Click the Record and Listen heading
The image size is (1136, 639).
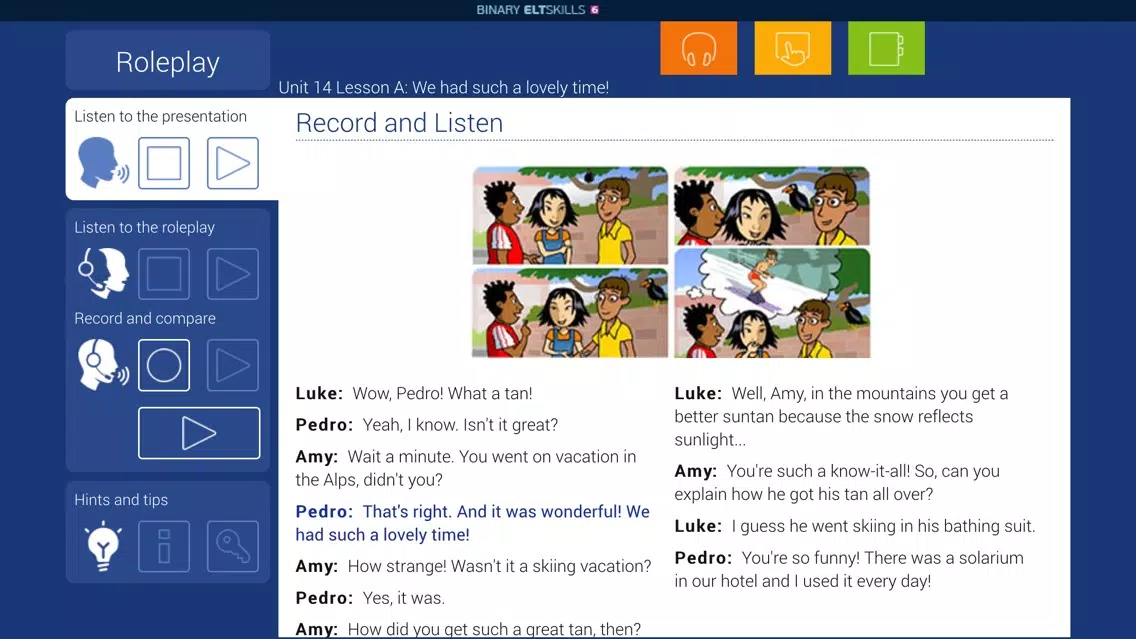coord(399,122)
